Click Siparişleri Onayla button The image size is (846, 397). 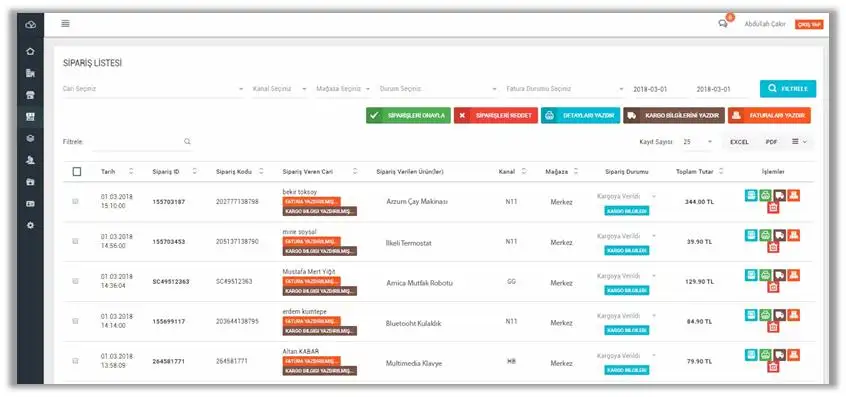[x=408, y=115]
